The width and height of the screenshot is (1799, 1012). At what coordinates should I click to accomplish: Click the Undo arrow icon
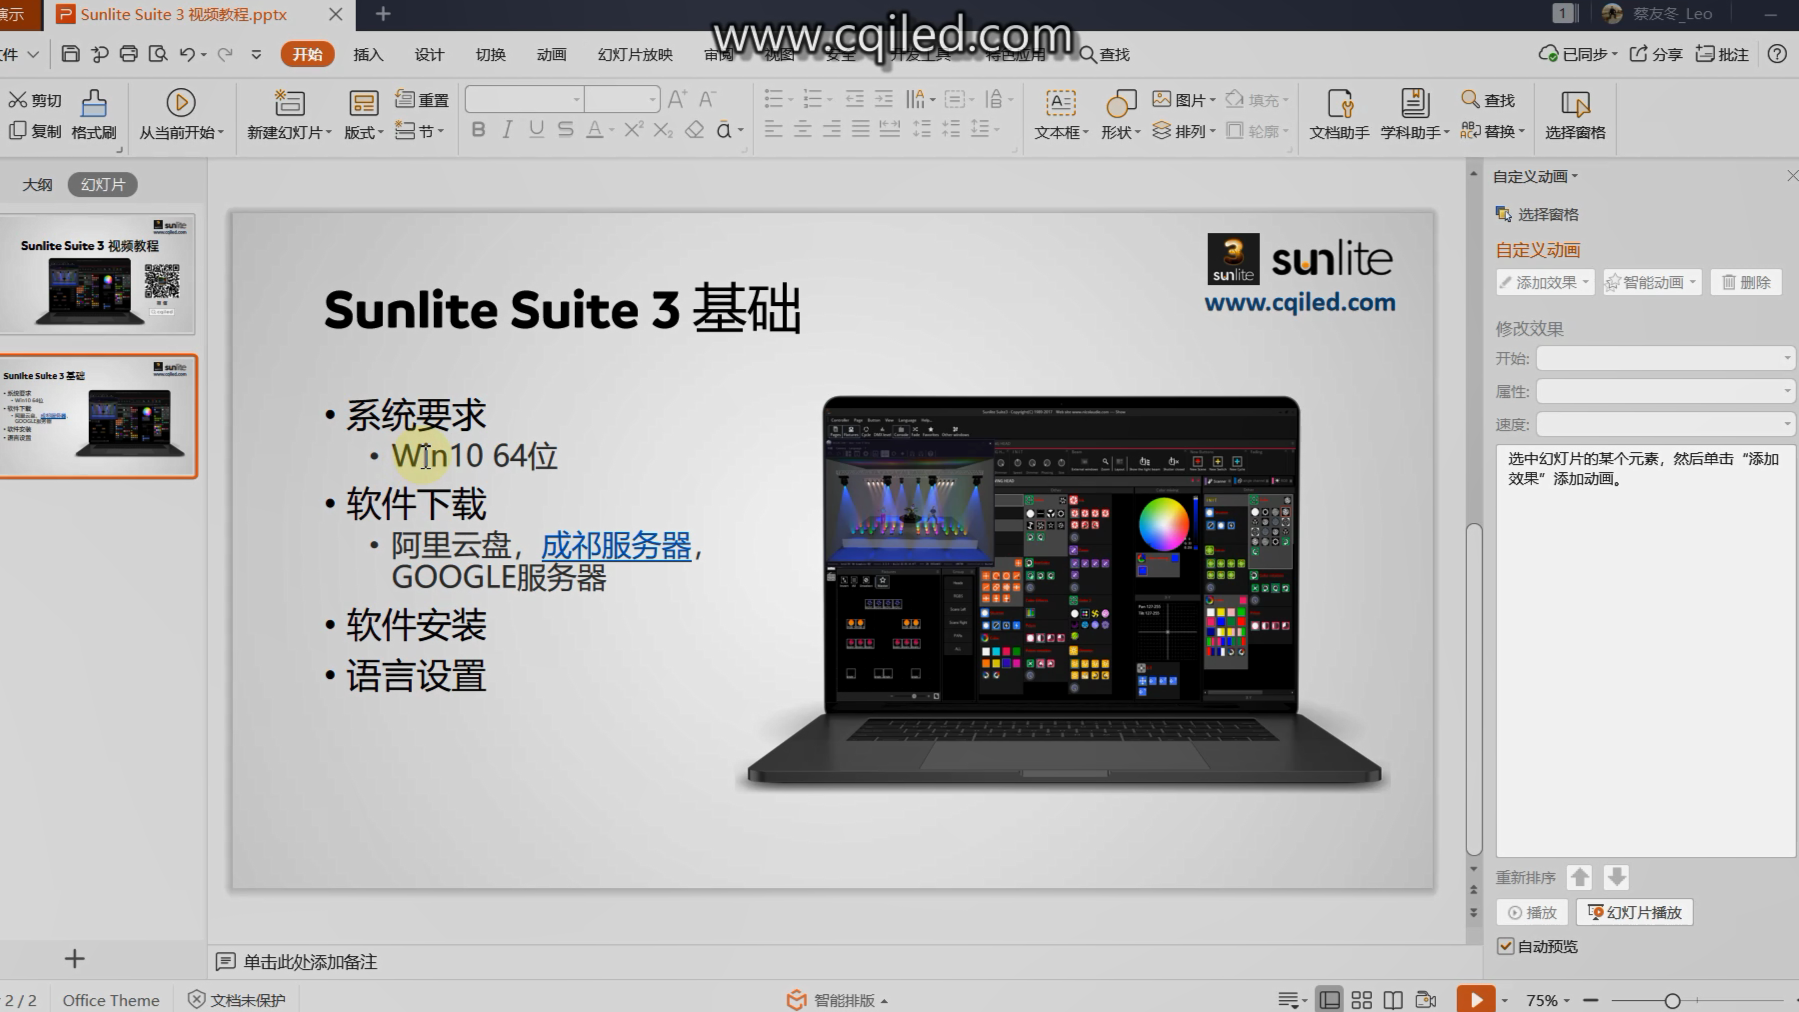pyautogui.click(x=187, y=54)
